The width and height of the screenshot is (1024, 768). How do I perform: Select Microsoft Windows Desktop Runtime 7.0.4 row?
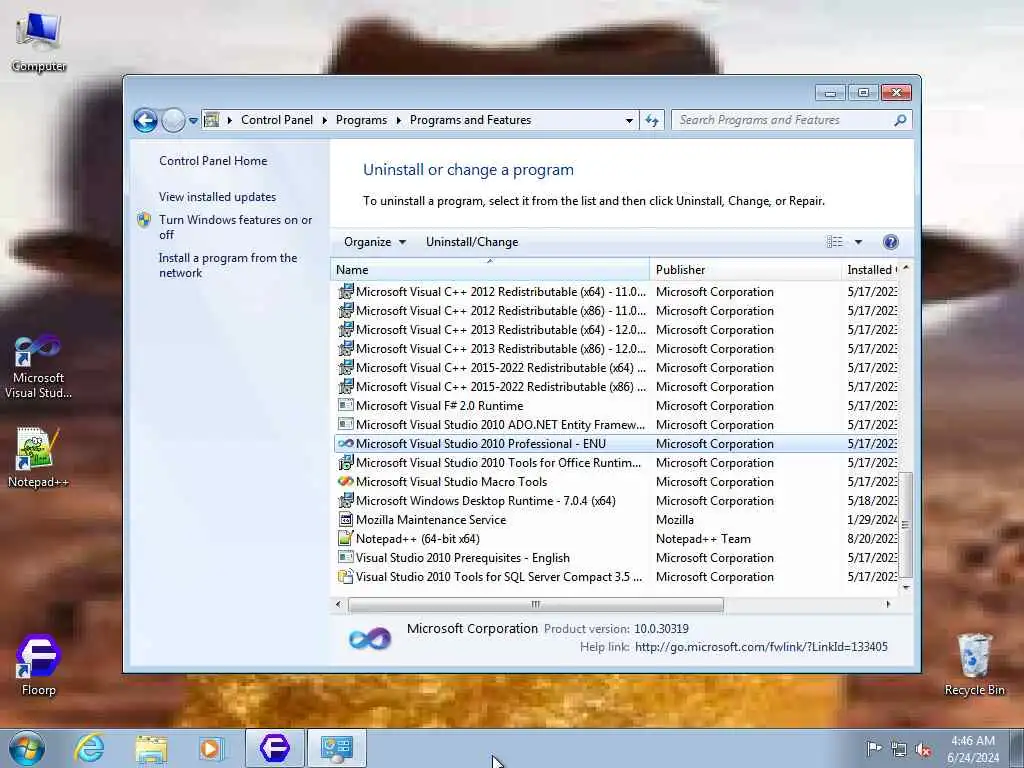tap(616, 500)
